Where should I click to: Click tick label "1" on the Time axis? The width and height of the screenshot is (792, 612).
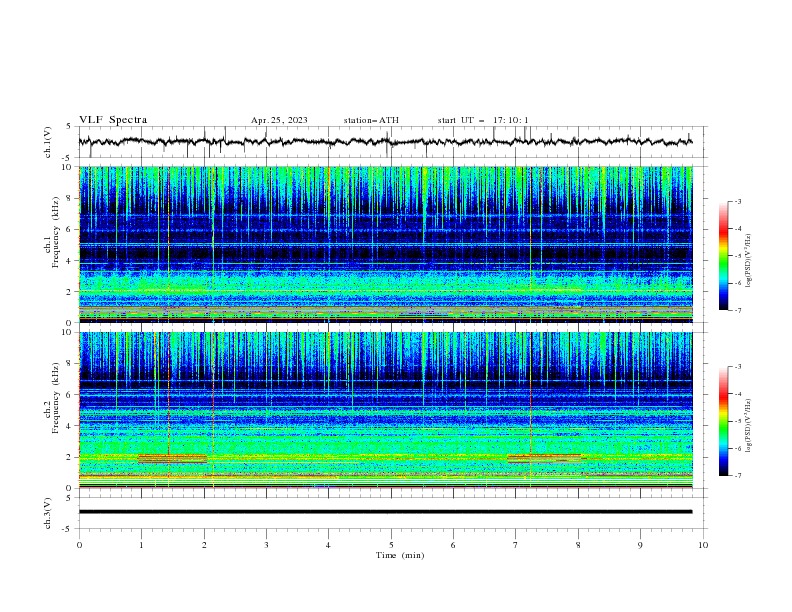click(141, 545)
